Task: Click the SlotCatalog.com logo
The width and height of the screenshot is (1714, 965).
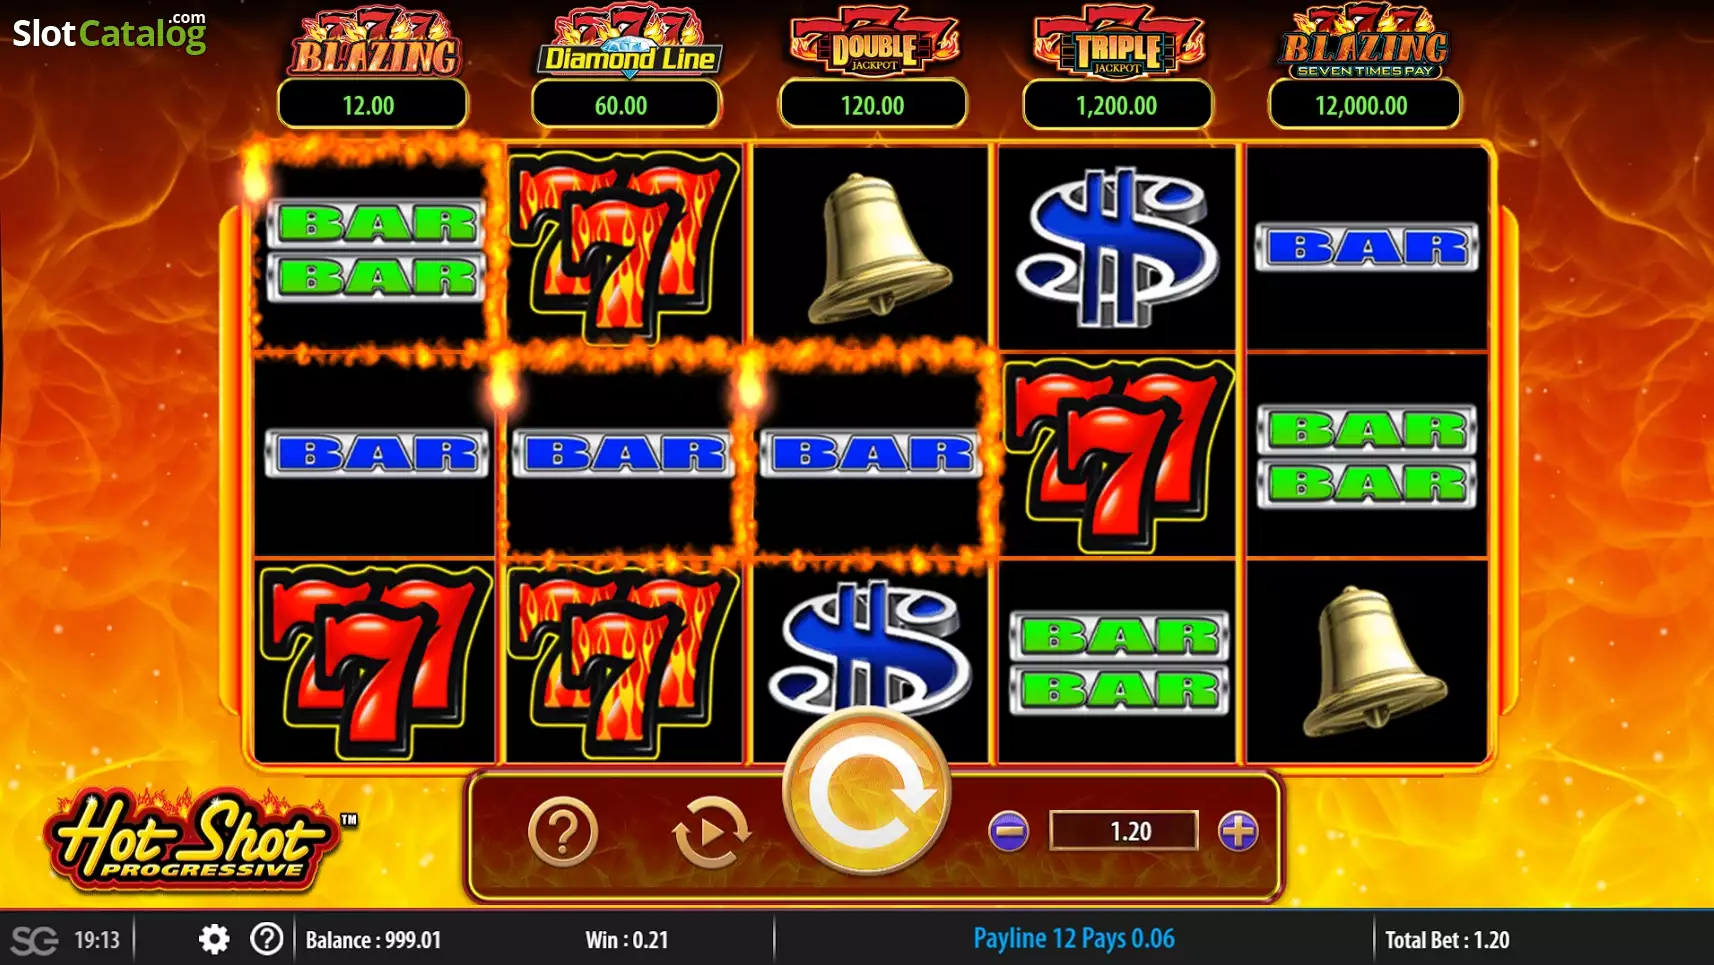Action: point(109,32)
